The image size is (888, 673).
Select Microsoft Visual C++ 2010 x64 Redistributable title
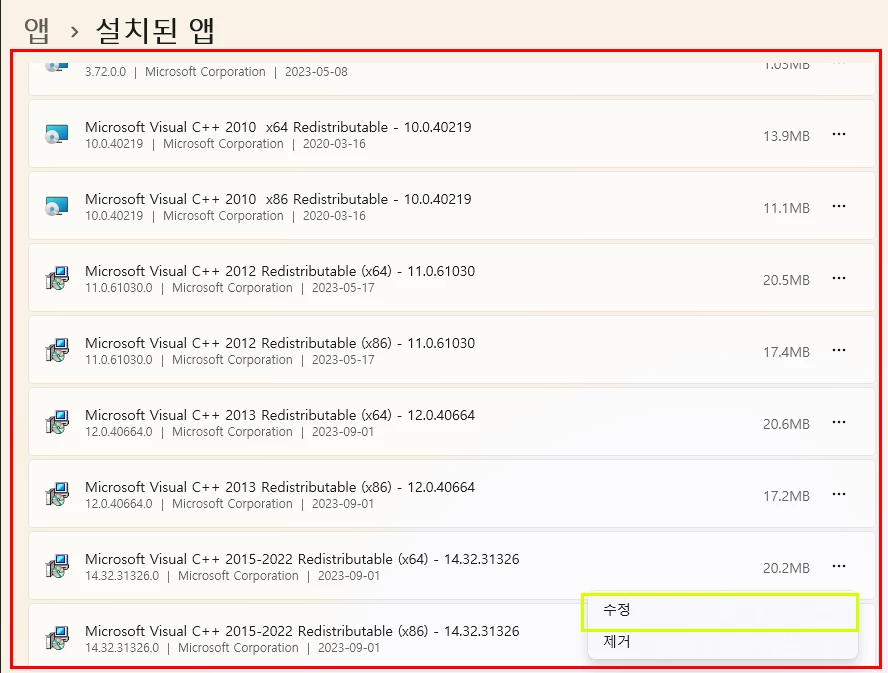pyautogui.click(x=278, y=127)
